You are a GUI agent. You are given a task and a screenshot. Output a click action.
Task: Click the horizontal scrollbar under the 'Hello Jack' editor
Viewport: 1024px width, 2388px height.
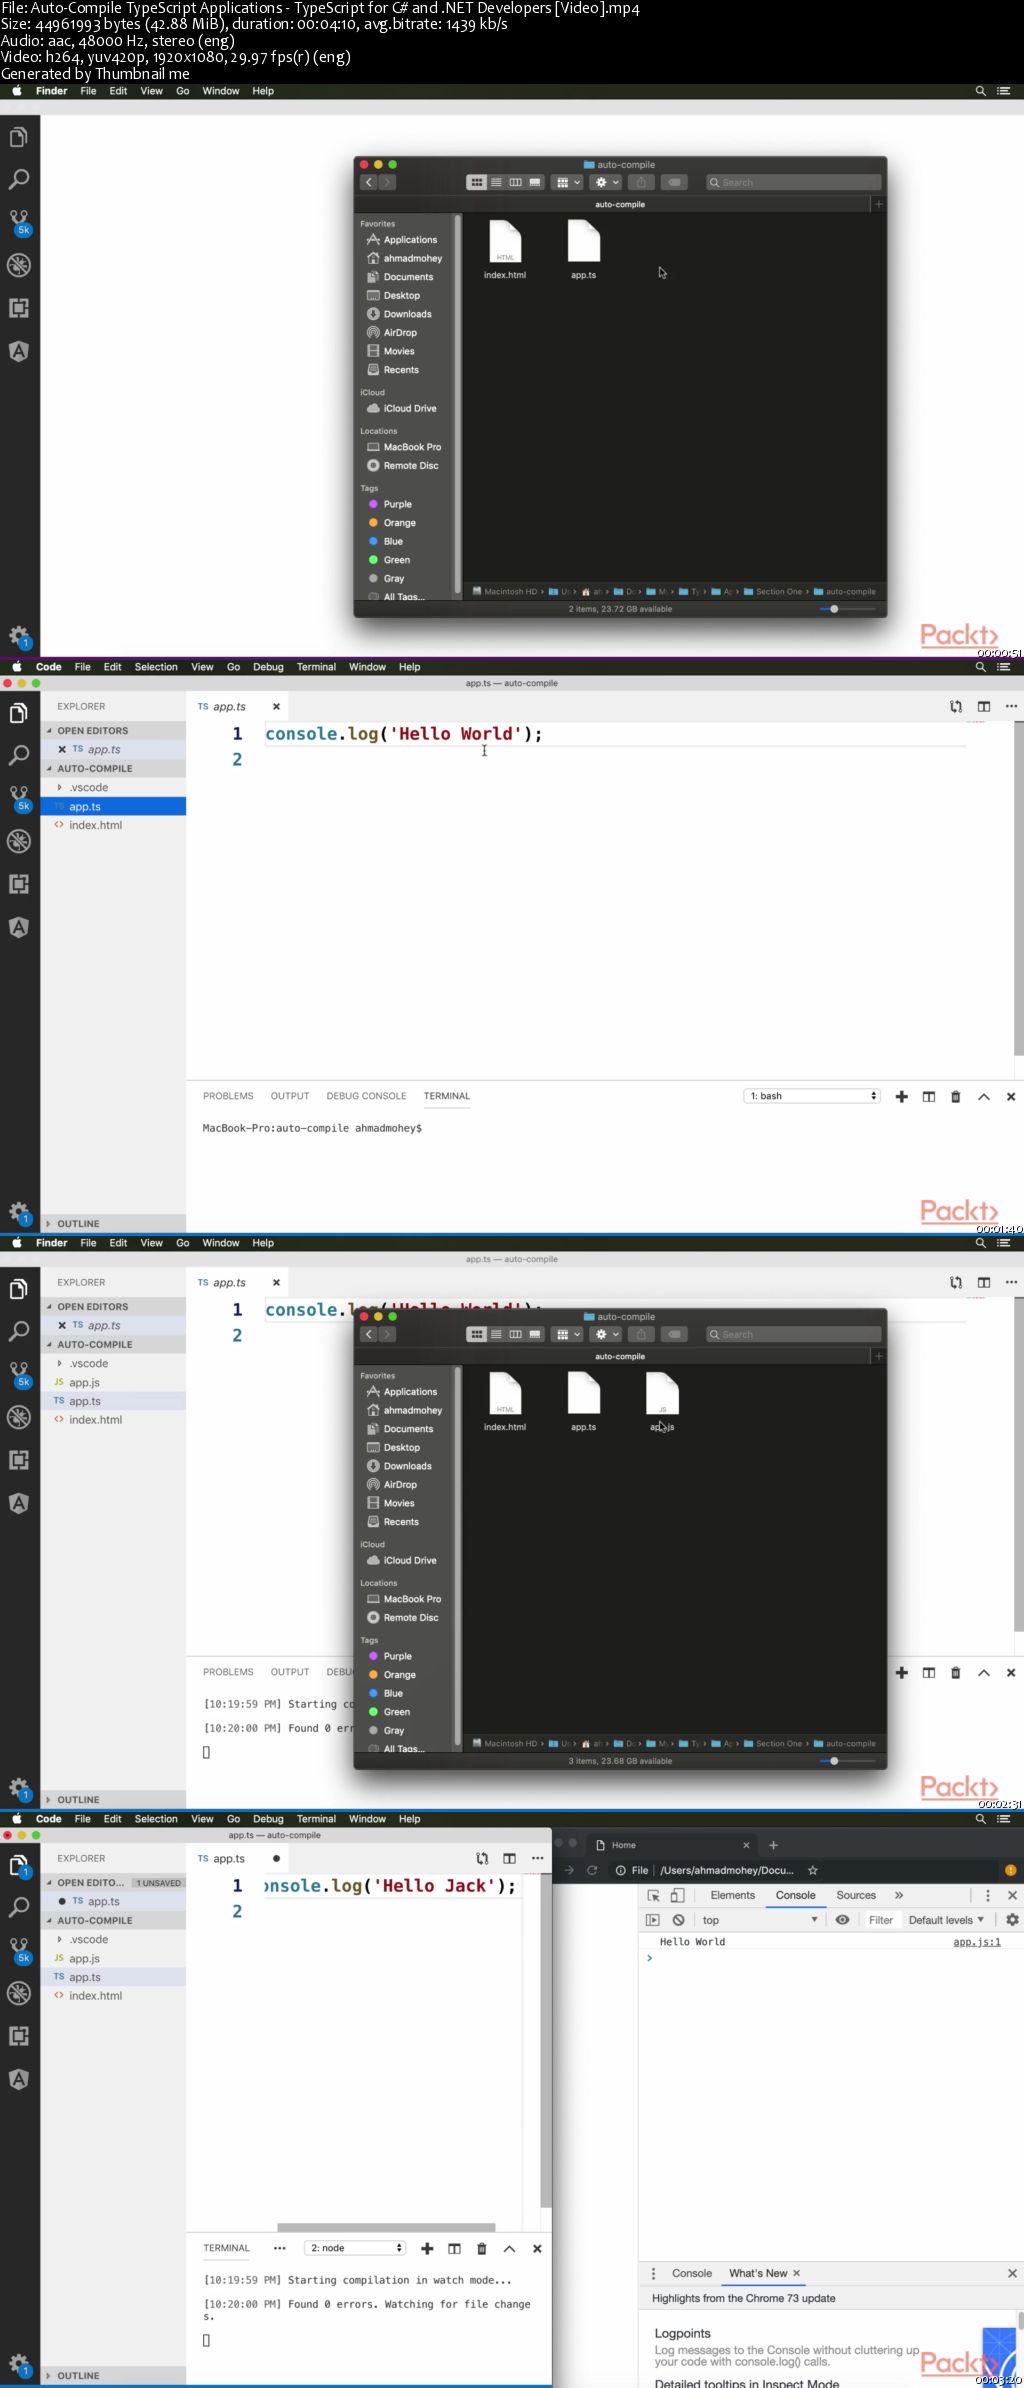[x=386, y=2227]
